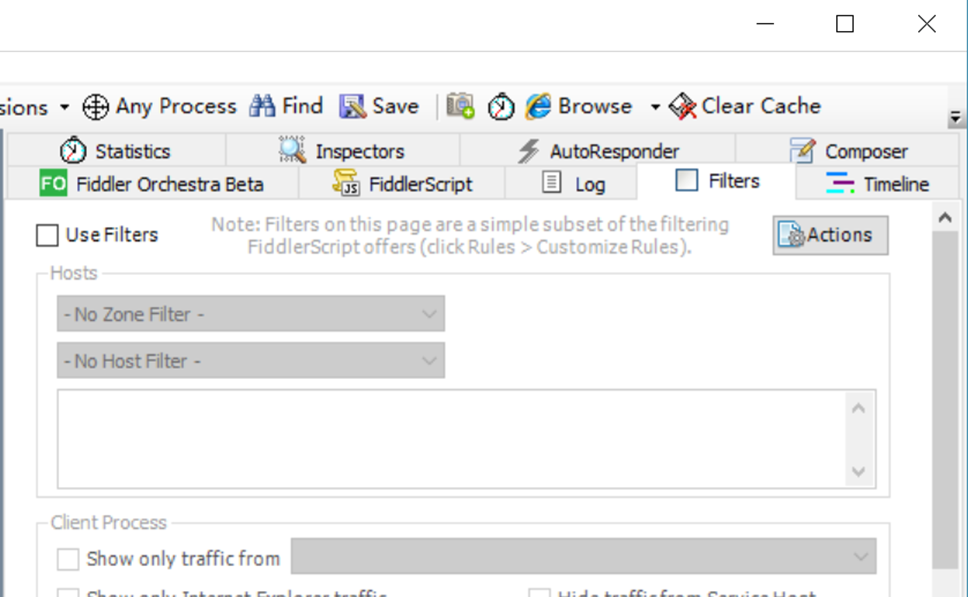Click the hosts text box scroll down arrow
This screenshot has height=597, width=968.
click(x=858, y=472)
